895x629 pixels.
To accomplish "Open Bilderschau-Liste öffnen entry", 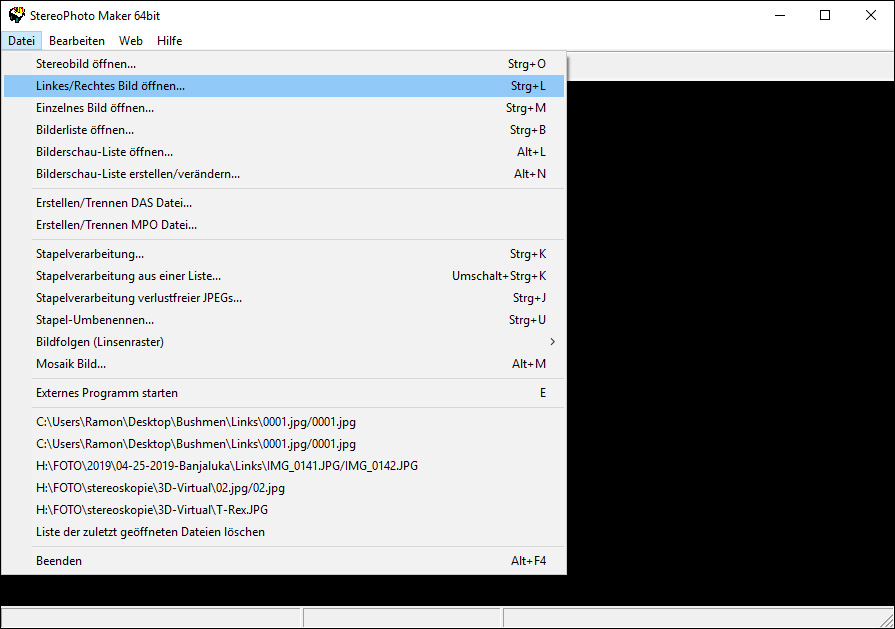I will pos(284,152).
